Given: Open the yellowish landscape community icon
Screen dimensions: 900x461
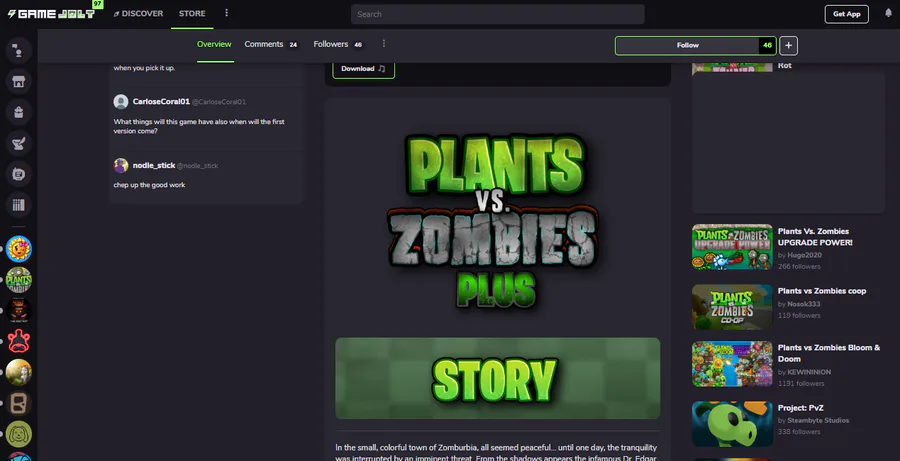Looking at the screenshot, I should [18, 372].
